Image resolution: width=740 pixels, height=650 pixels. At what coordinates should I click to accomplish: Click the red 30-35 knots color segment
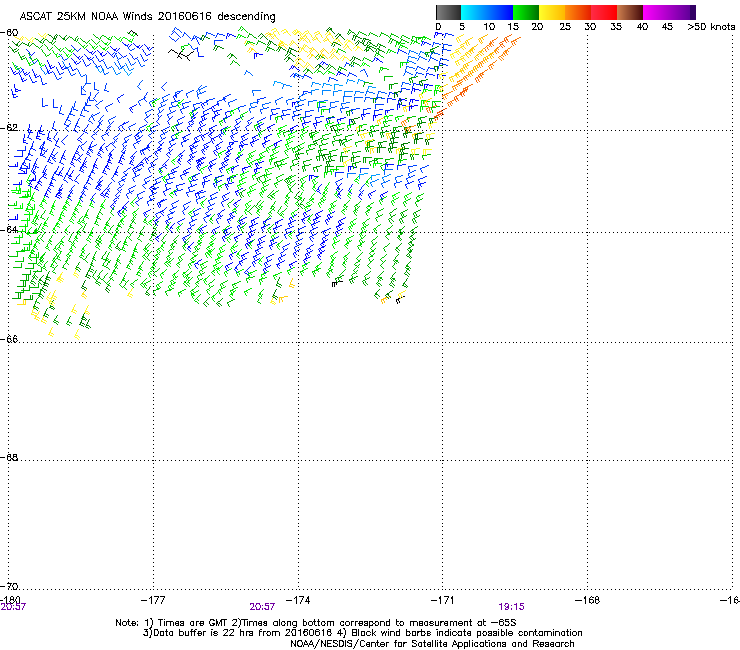[x=604, y=12]
